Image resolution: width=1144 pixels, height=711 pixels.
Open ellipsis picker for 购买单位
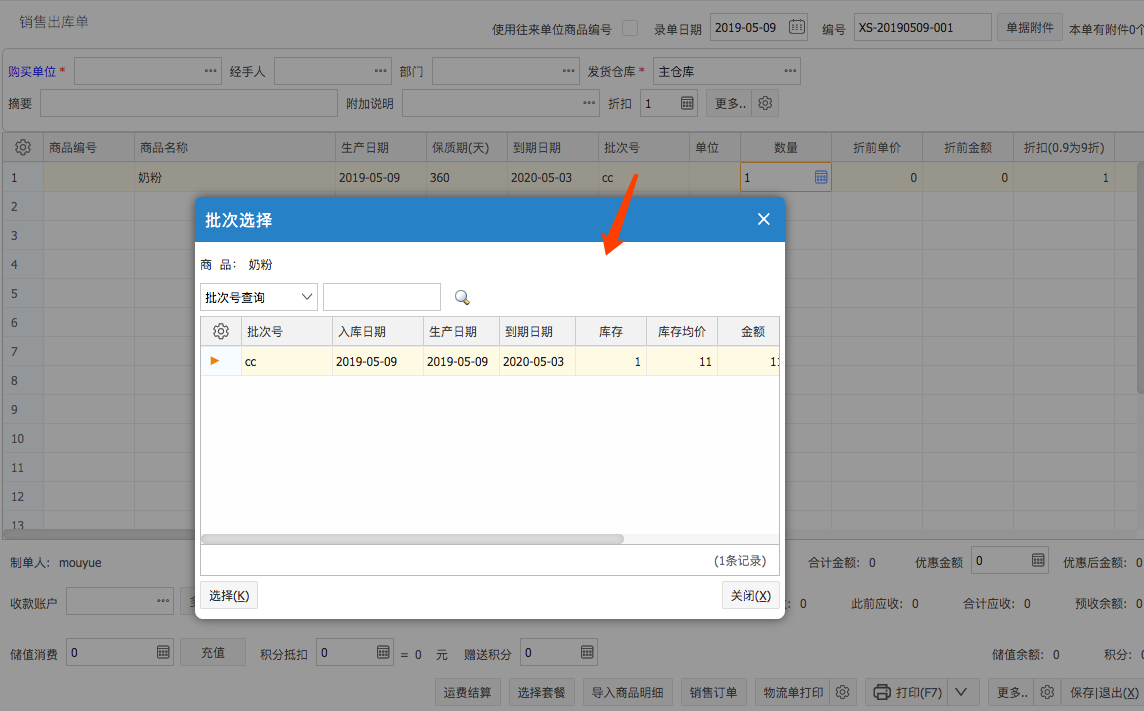pyautogui.click(x=210, y=71)
